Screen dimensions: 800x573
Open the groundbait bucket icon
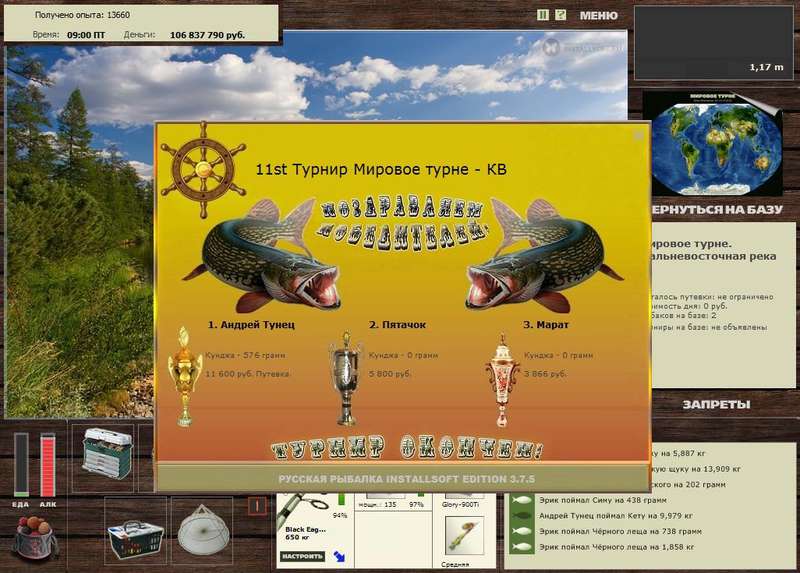point(34,538)
